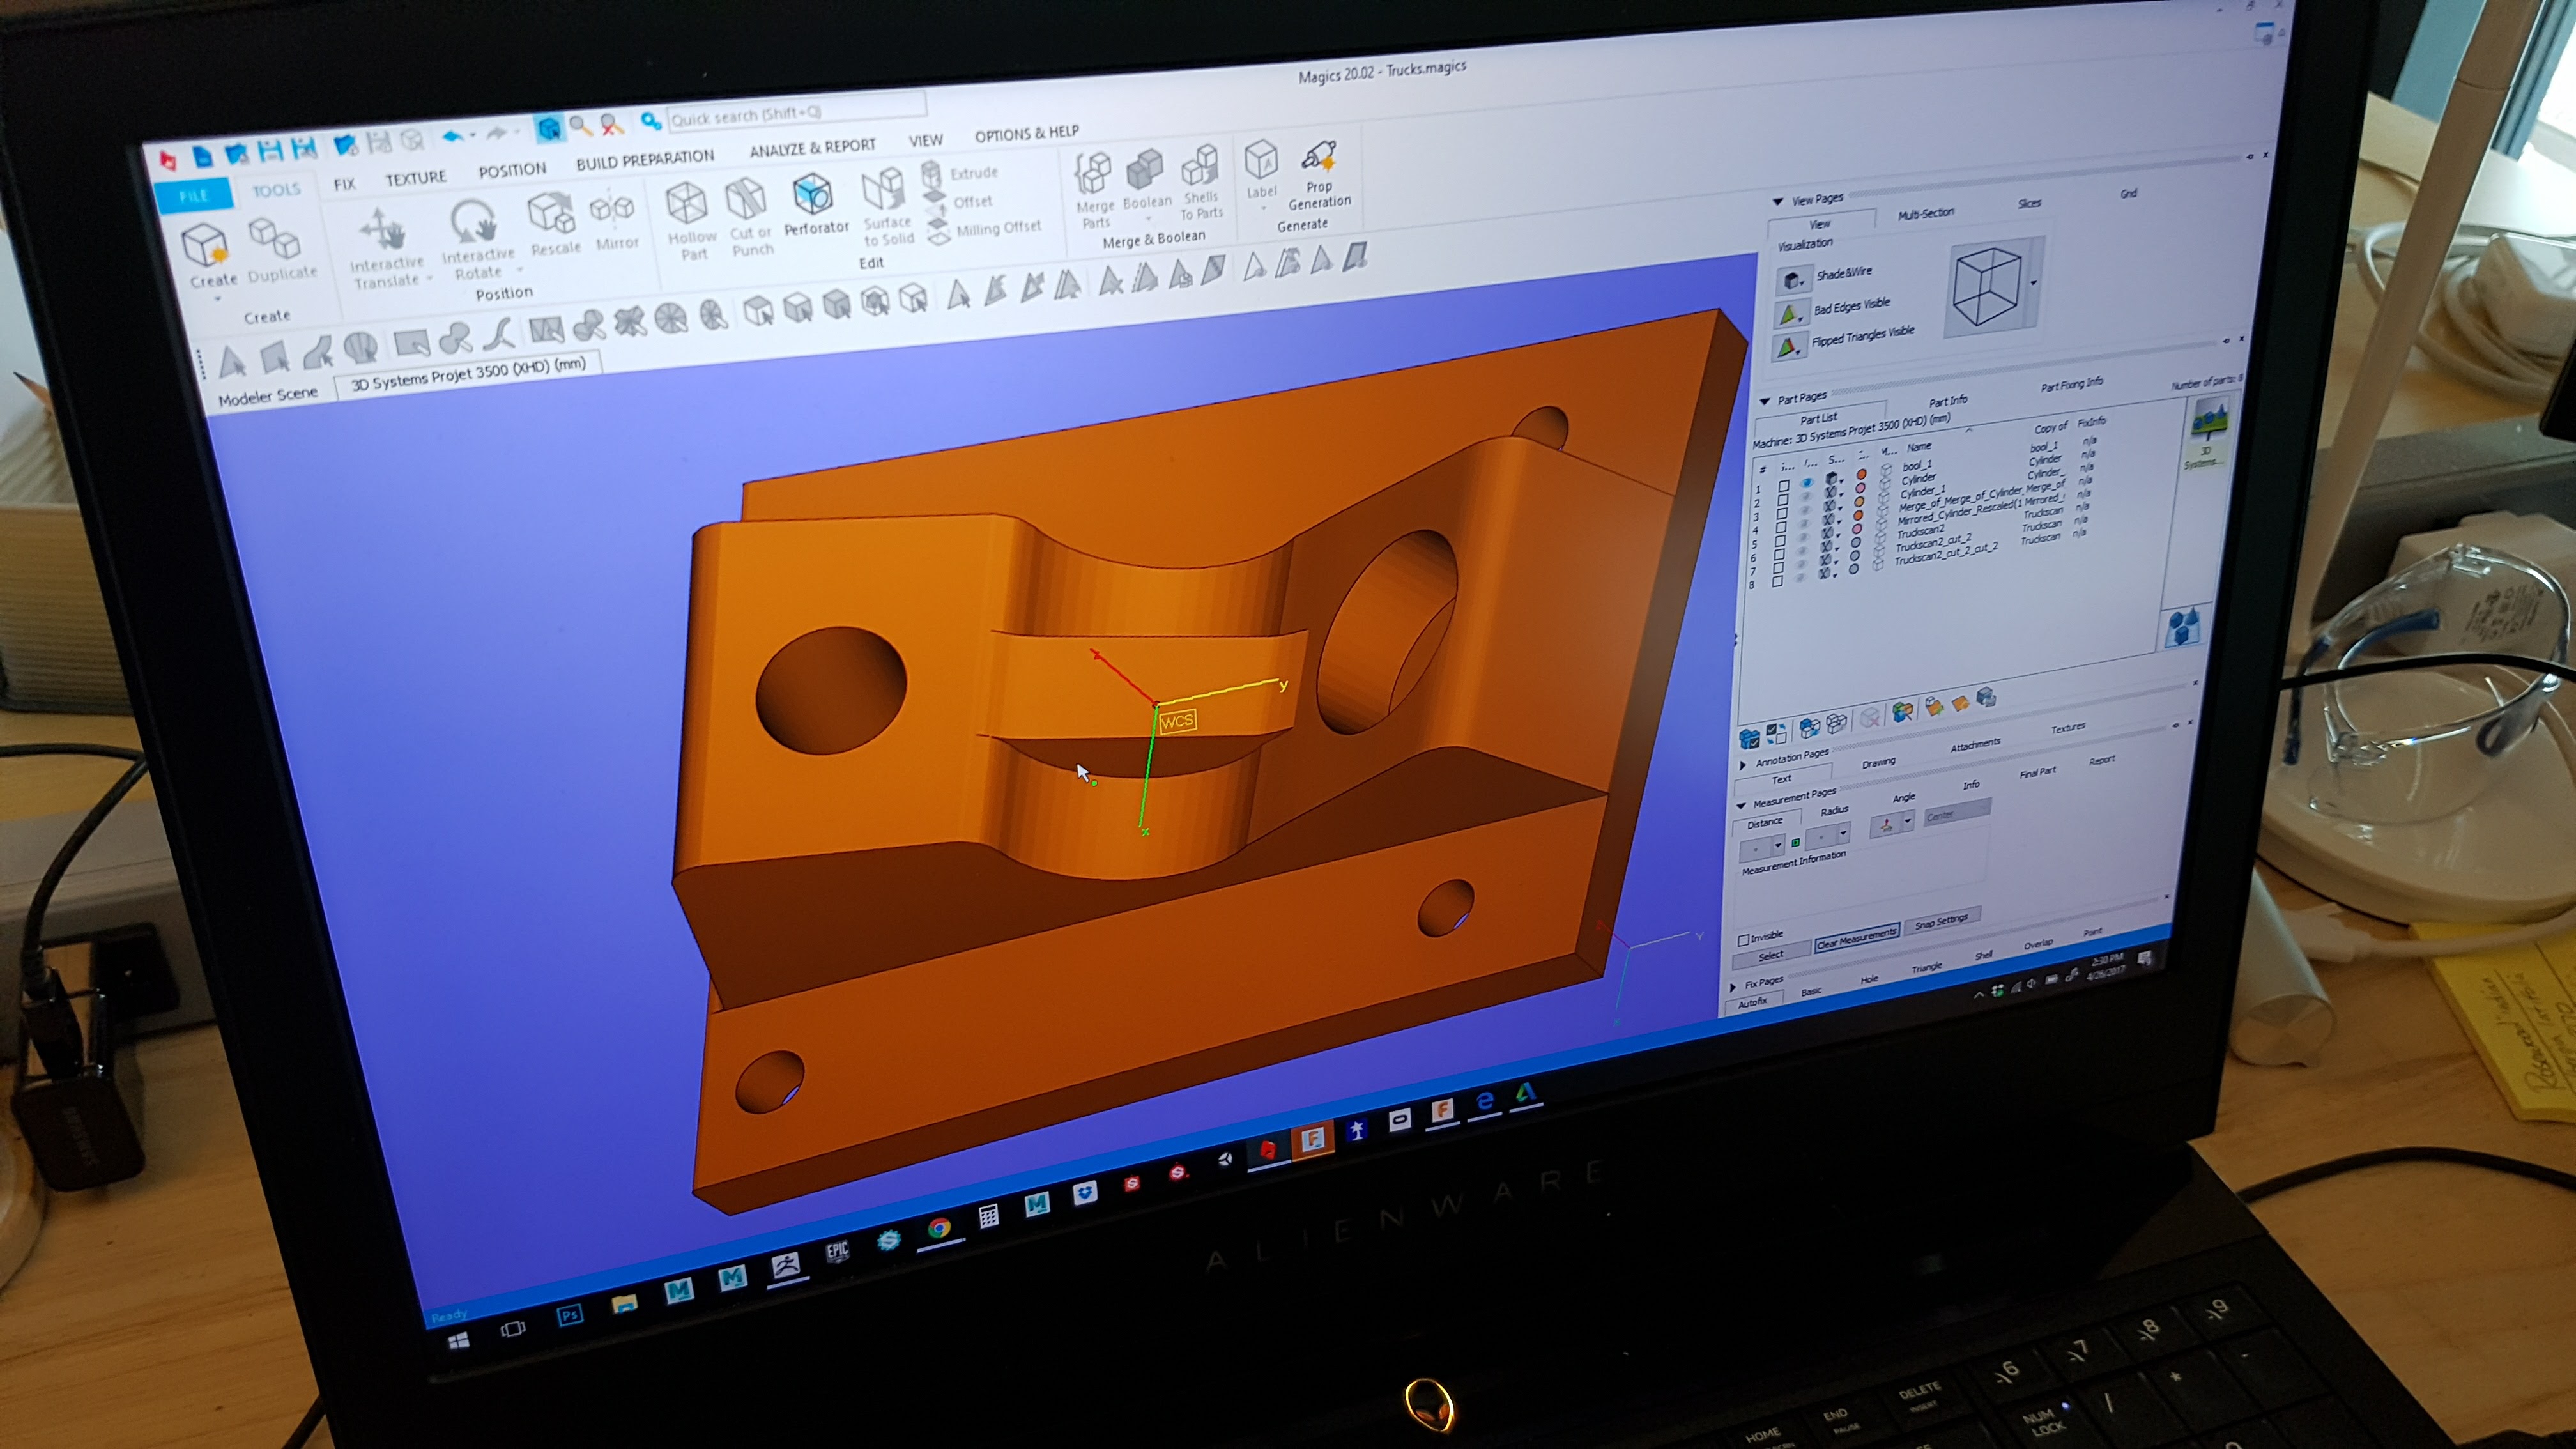
Task: Switch to the FIX ribbon tab
Action: click(x=344, y=185)
